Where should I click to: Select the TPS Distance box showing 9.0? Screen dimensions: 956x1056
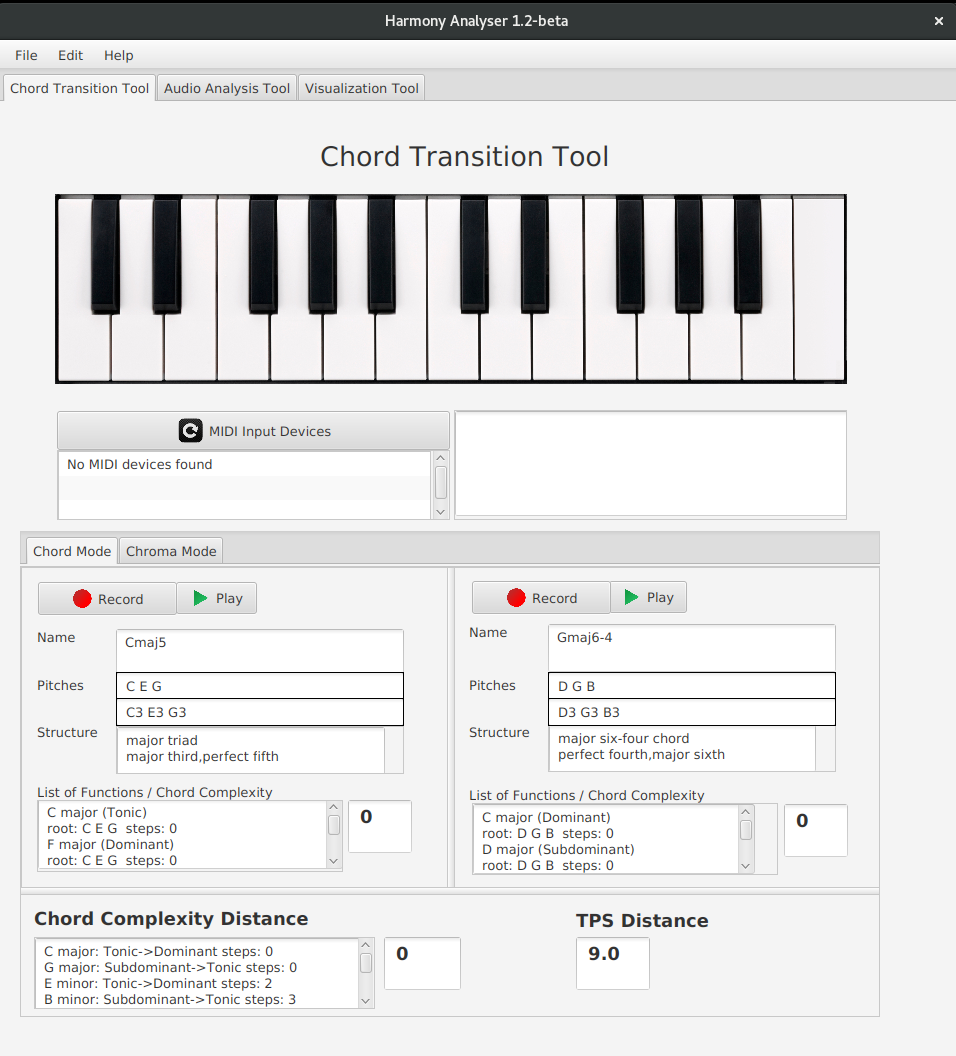tap(612, 963)
